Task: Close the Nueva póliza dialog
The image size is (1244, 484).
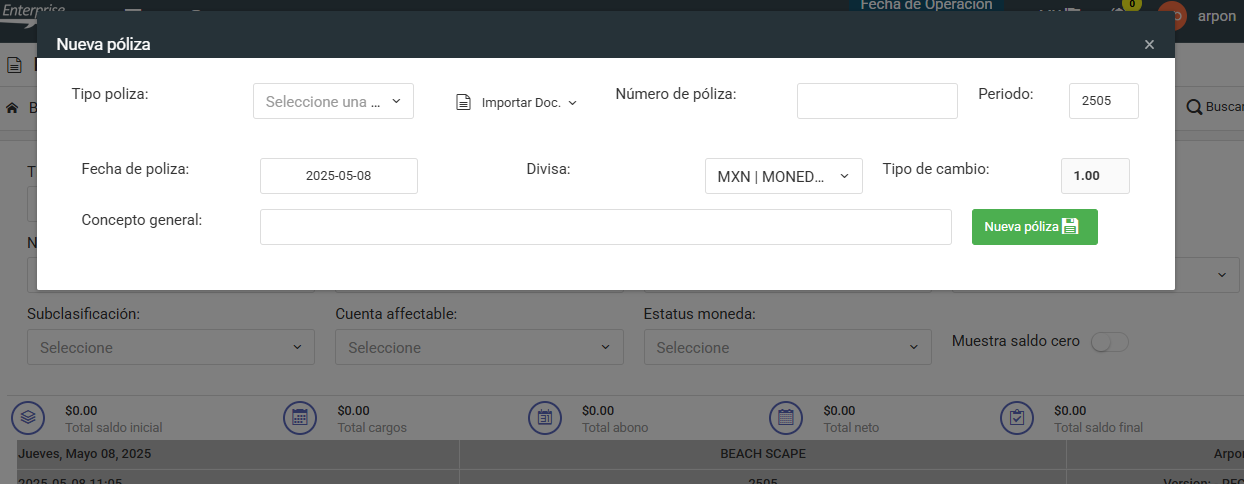Action: tap(1149, 44)
